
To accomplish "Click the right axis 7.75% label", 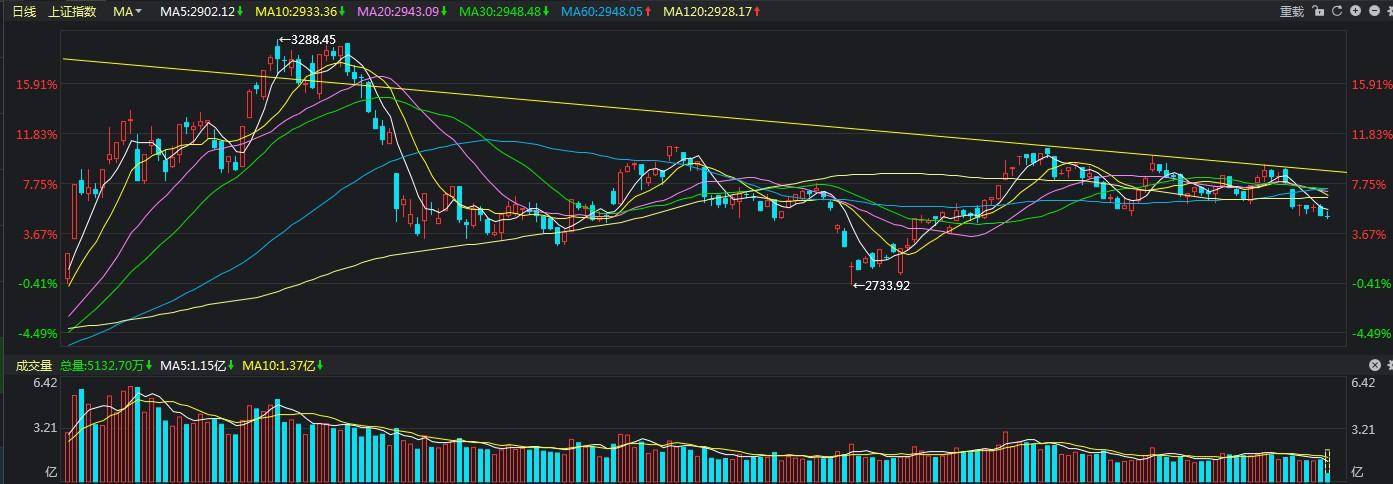I will click(1368, 185).
